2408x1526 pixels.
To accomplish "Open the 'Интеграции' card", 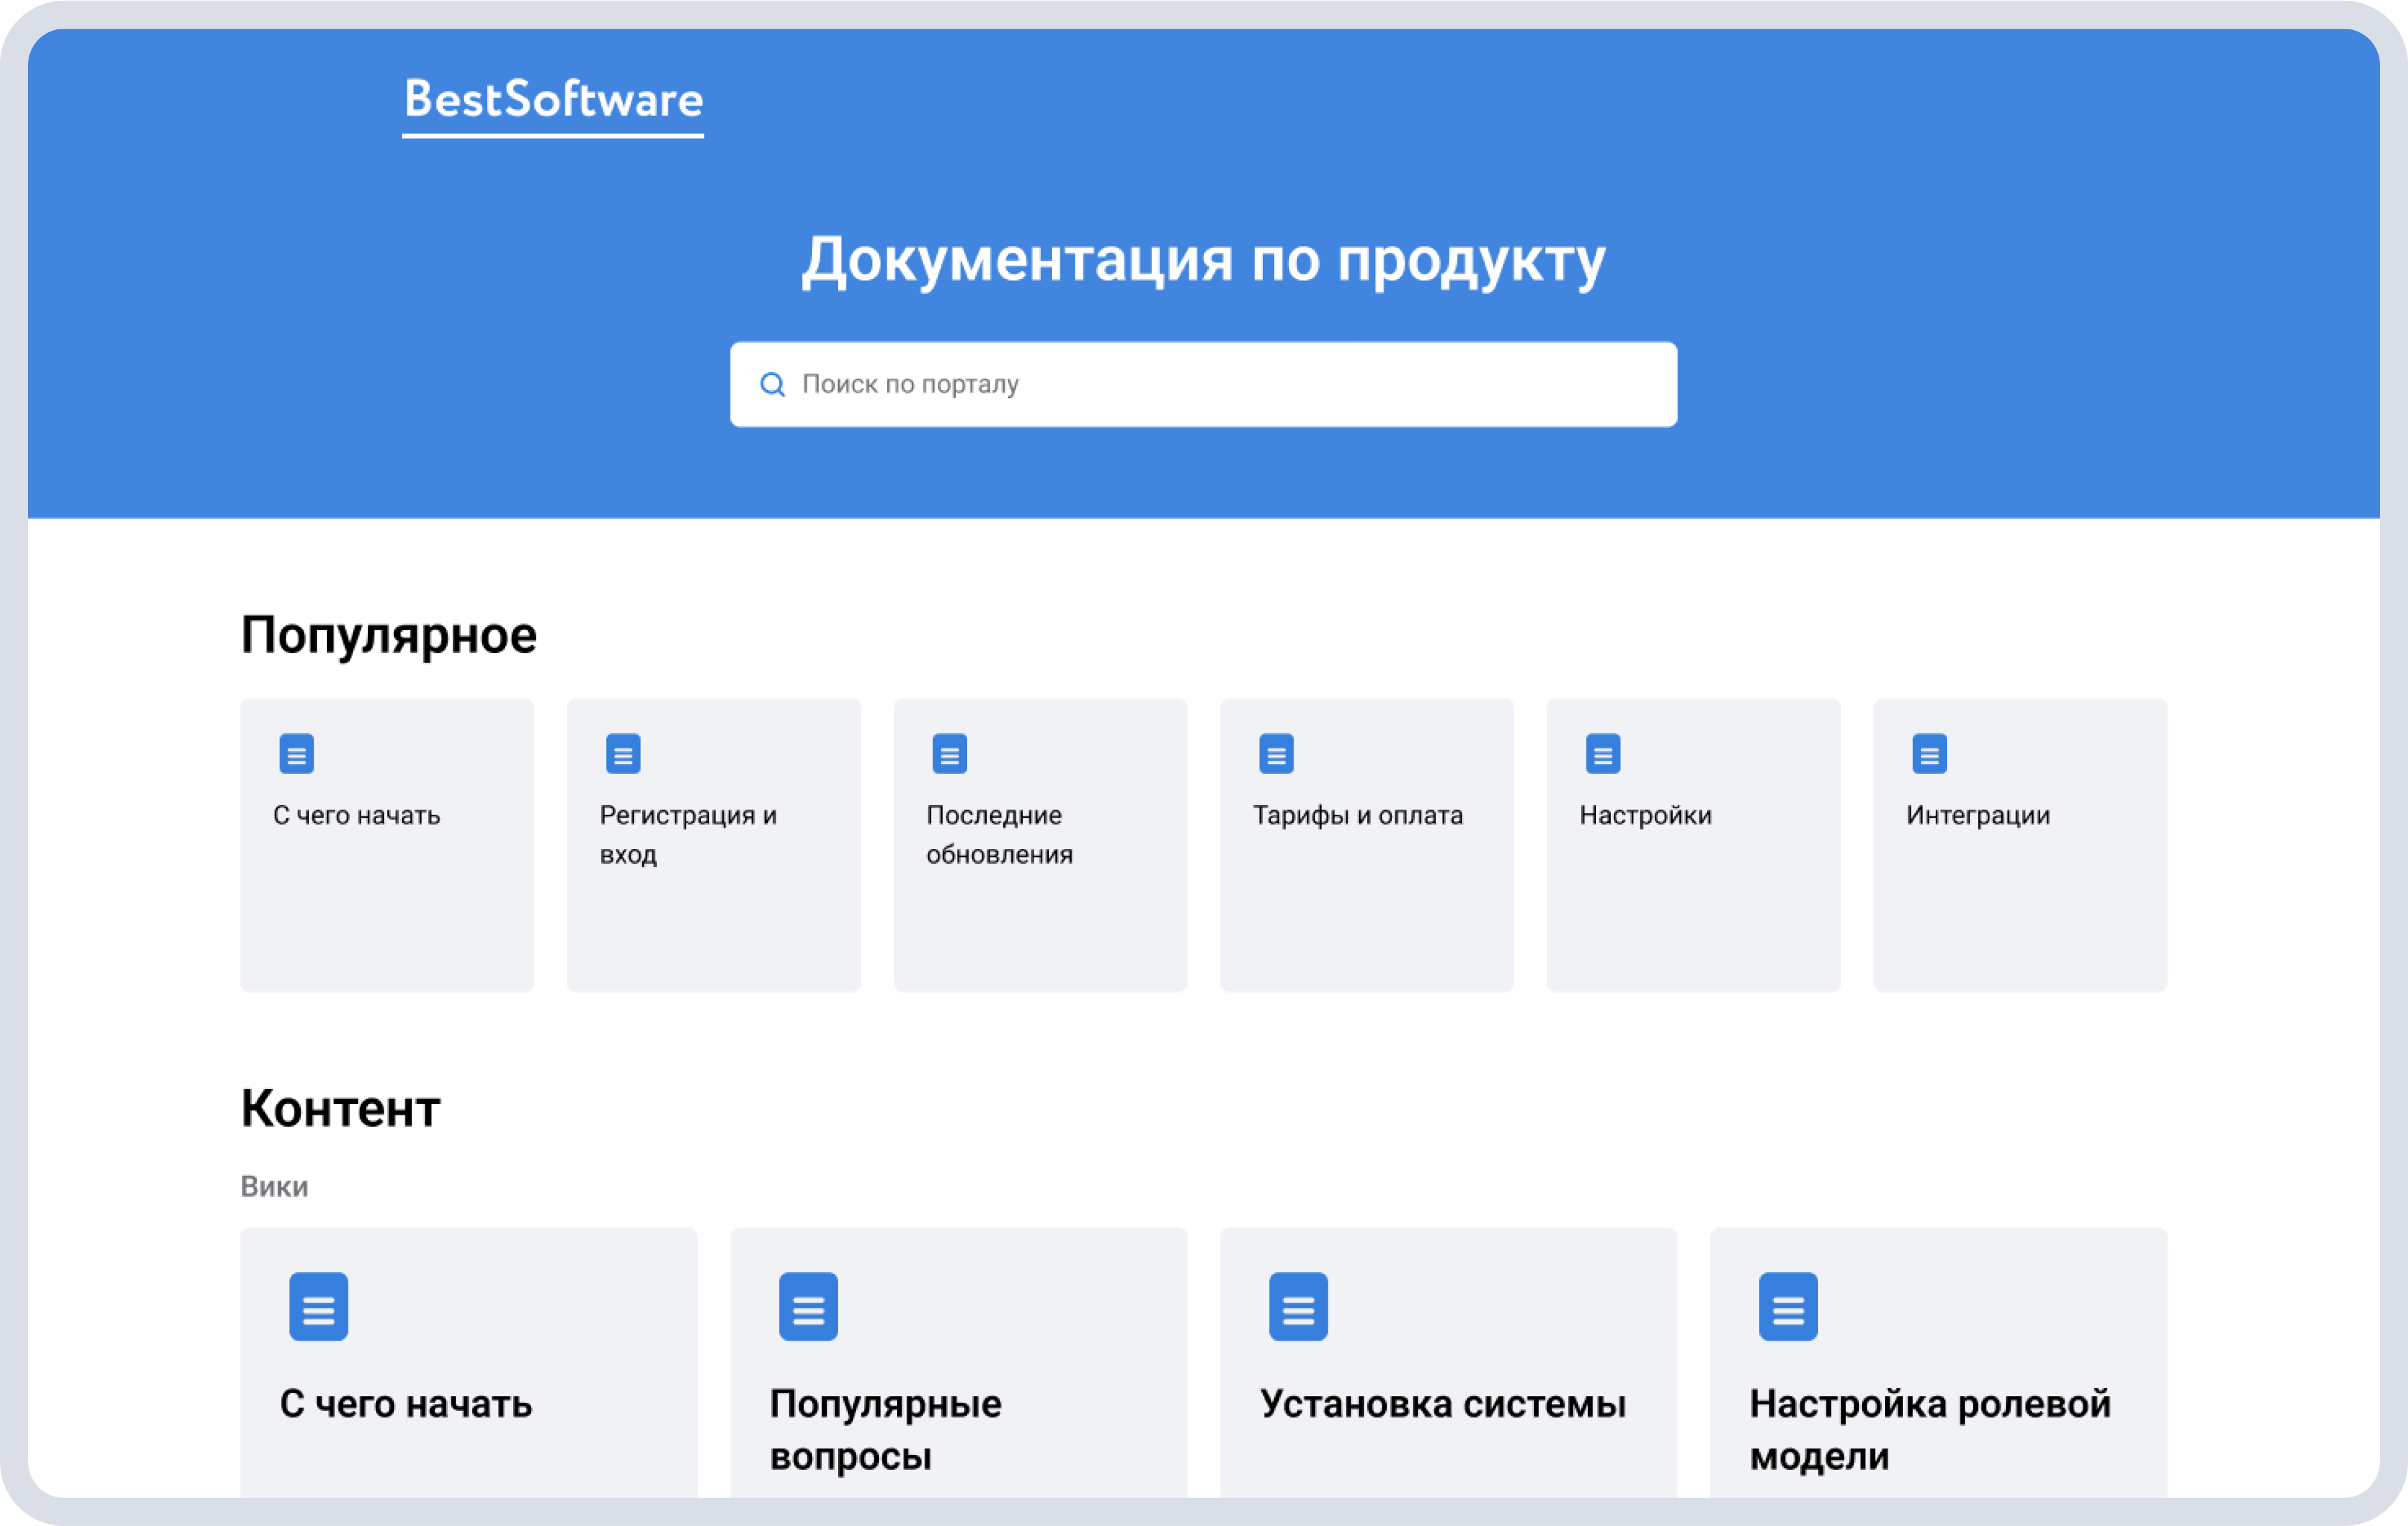I will coord(2019,845).
